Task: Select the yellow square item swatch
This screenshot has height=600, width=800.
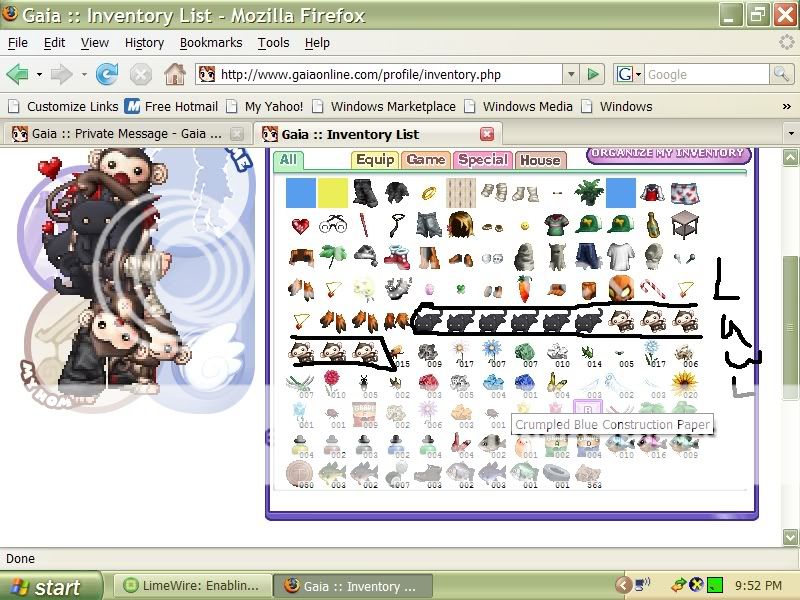Action: (x=332, y=192)
